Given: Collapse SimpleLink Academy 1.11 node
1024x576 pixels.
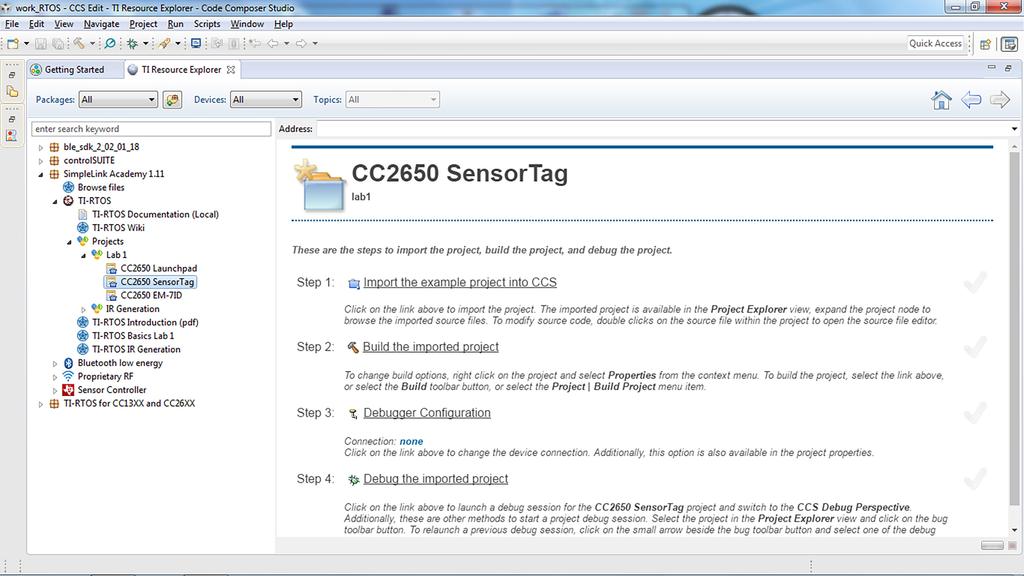Looking at the screenshot, I should (x=40, y=174).
